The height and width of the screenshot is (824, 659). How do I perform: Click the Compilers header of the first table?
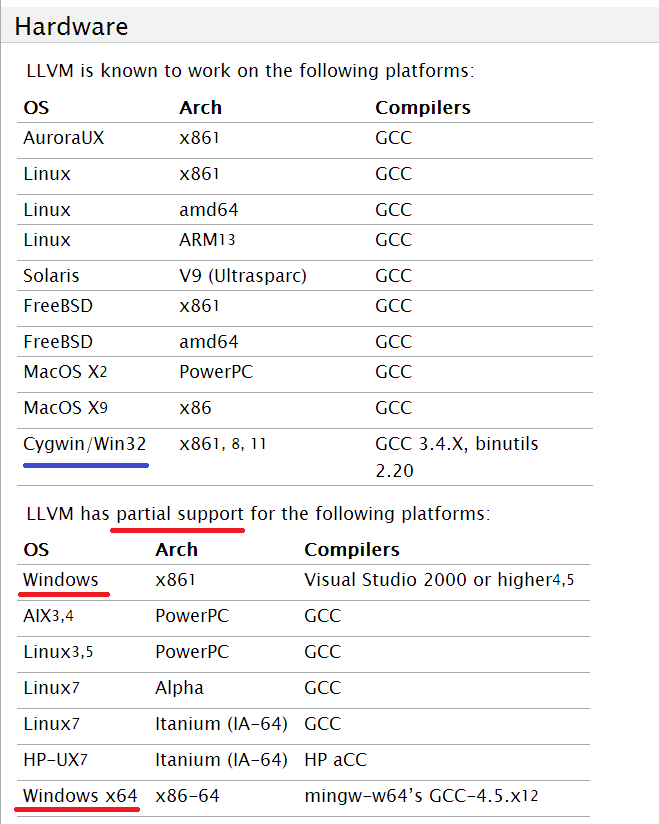423,108
